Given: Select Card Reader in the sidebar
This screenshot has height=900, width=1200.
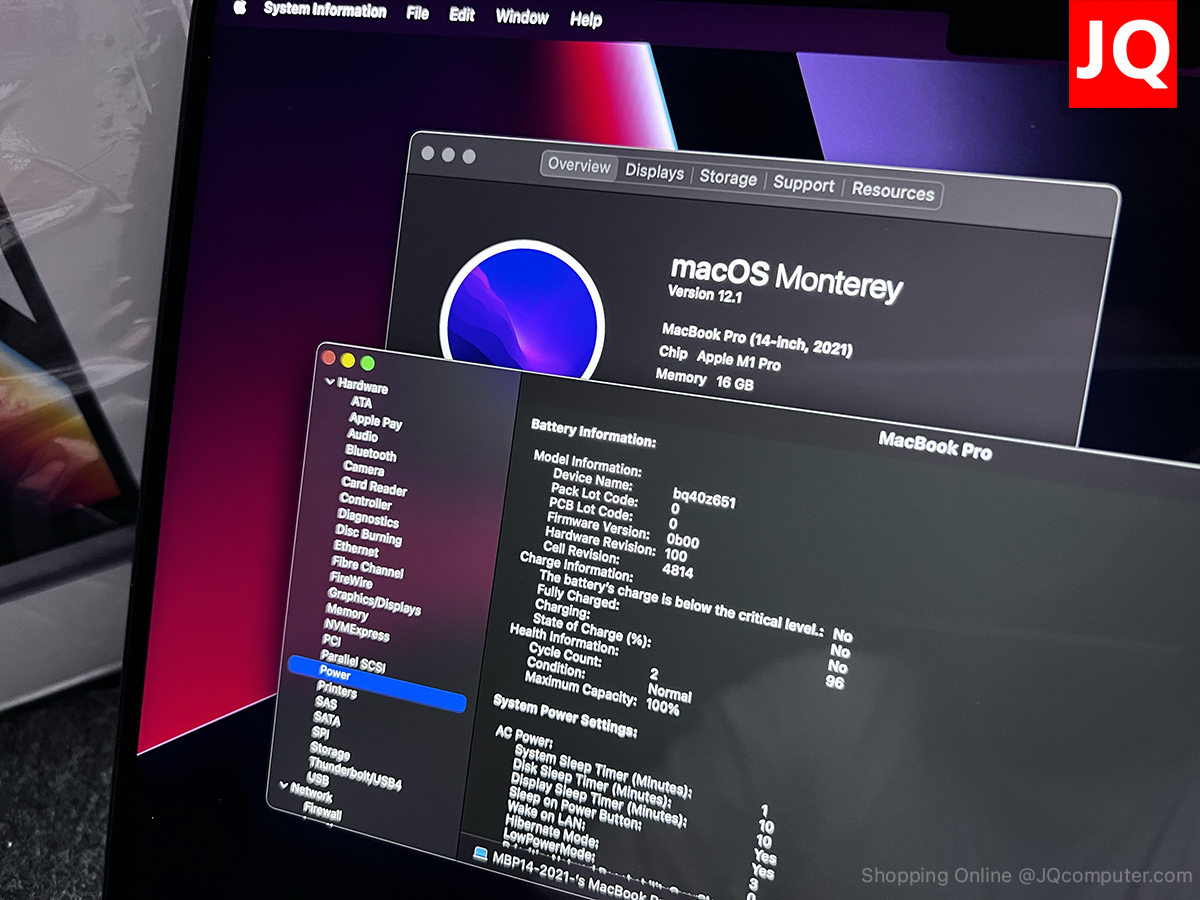Looking at the screenshot, I should [x=374, y=487].
